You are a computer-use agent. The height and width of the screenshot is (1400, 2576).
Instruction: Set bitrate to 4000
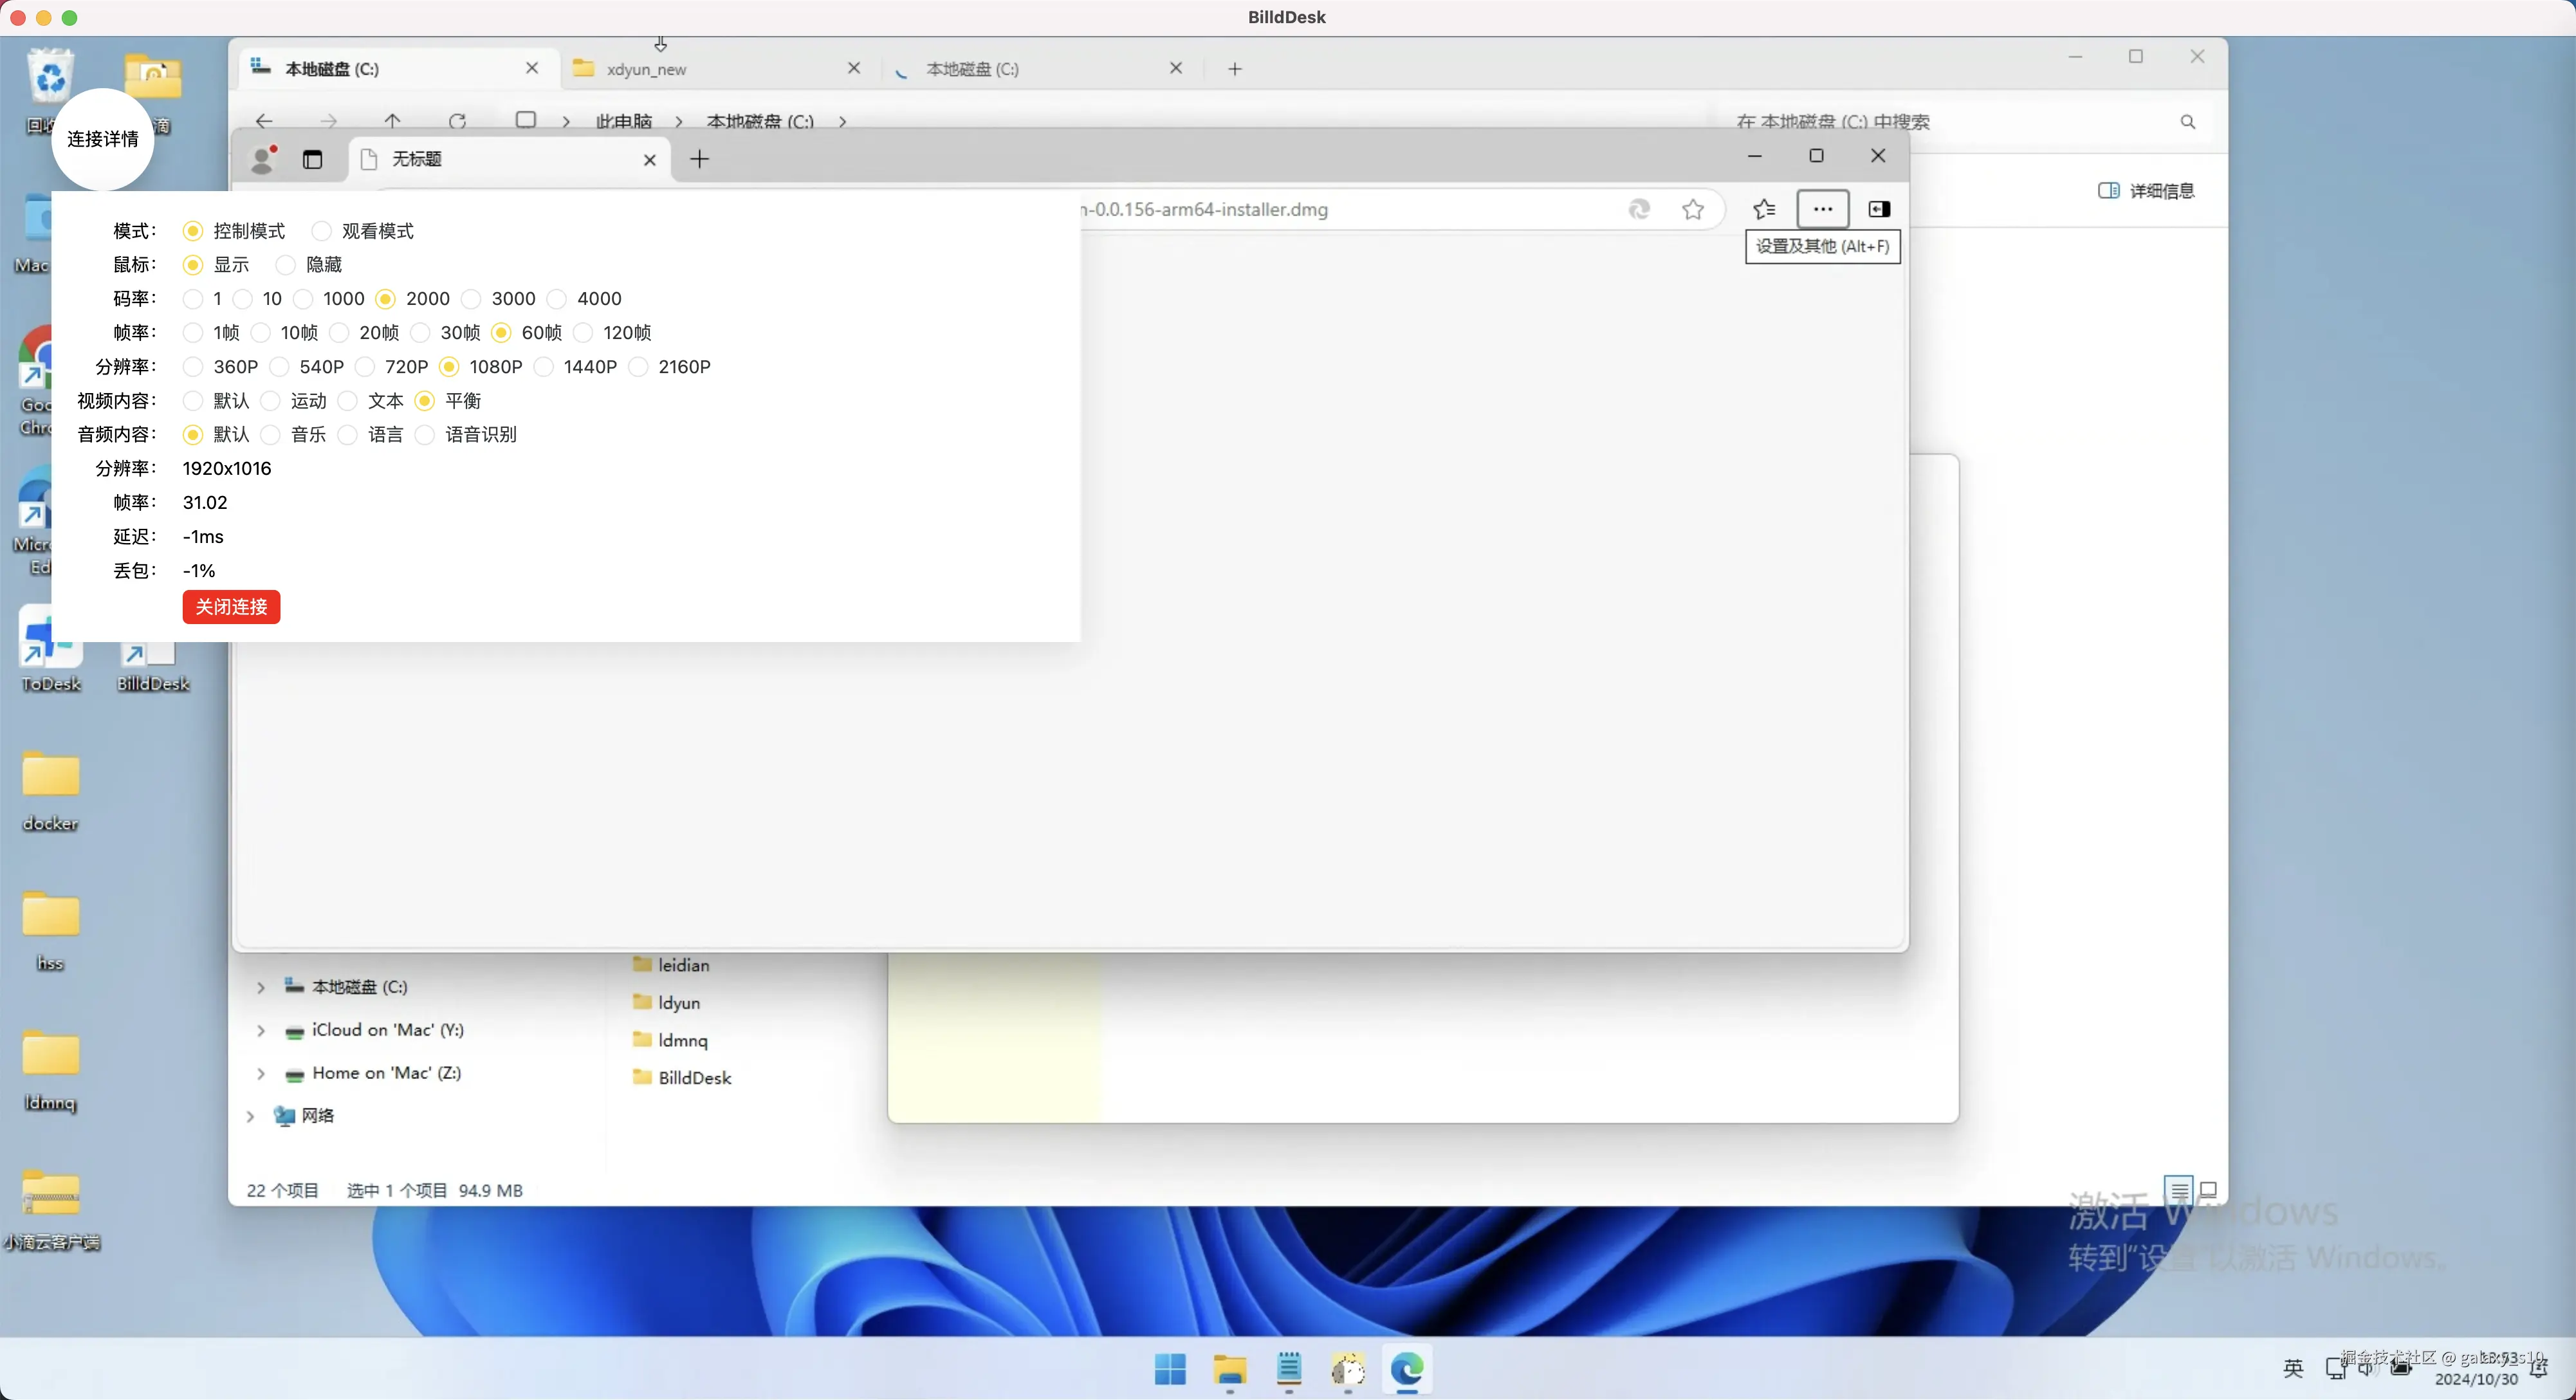tap(558, 299)
